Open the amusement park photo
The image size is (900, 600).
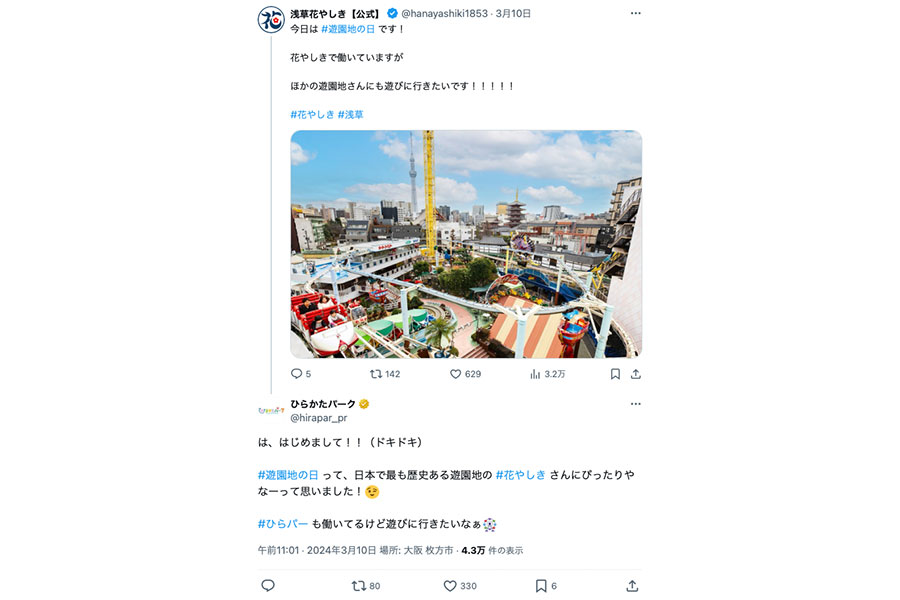tap(466, 244)
